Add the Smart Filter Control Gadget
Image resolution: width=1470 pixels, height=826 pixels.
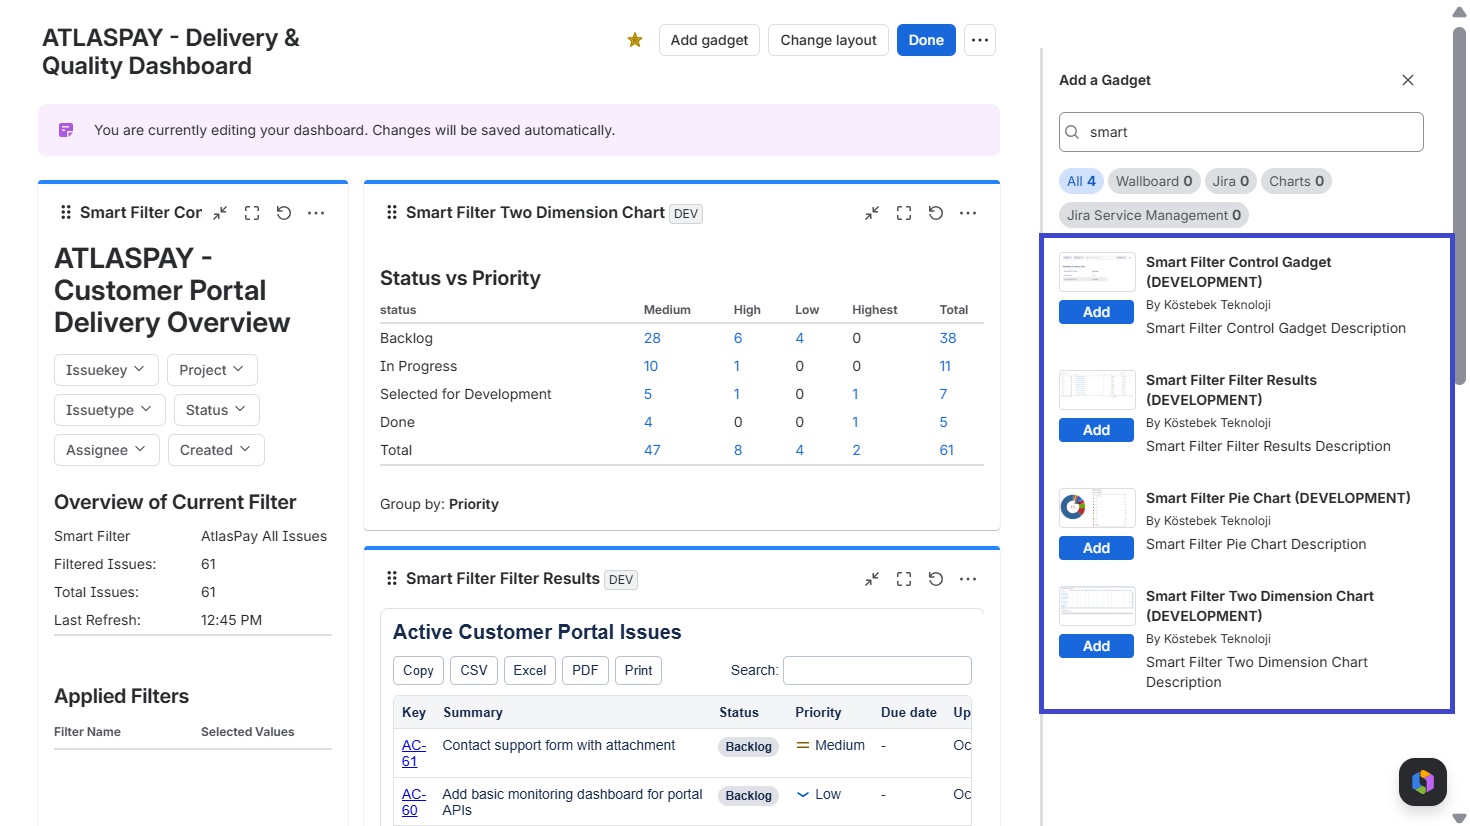(1097, 312)
